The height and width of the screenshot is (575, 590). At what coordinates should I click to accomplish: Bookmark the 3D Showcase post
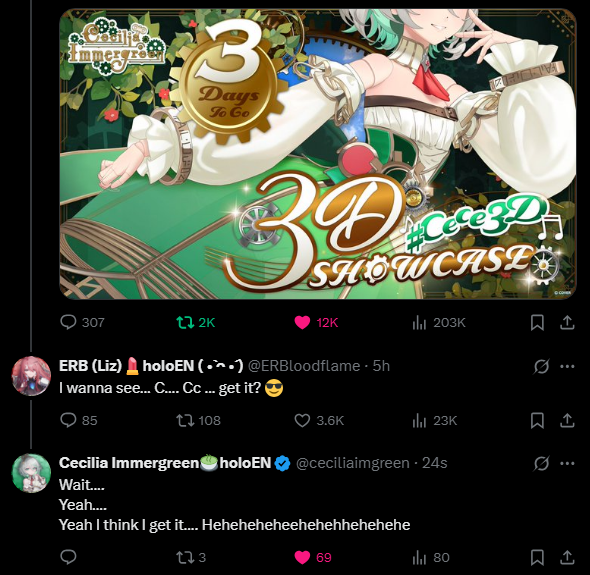(x=537, y=322)
